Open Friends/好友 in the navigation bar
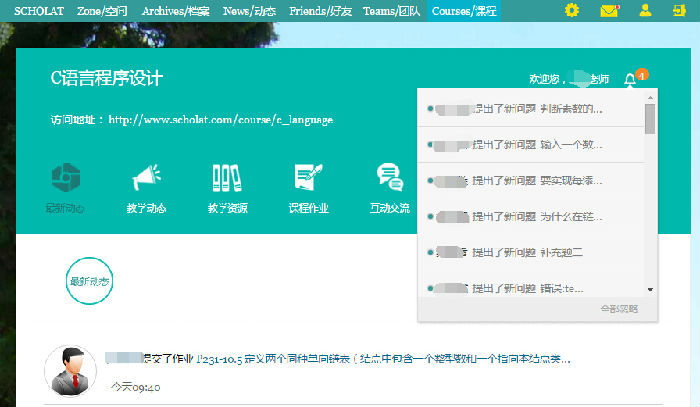 pos(320,11)
